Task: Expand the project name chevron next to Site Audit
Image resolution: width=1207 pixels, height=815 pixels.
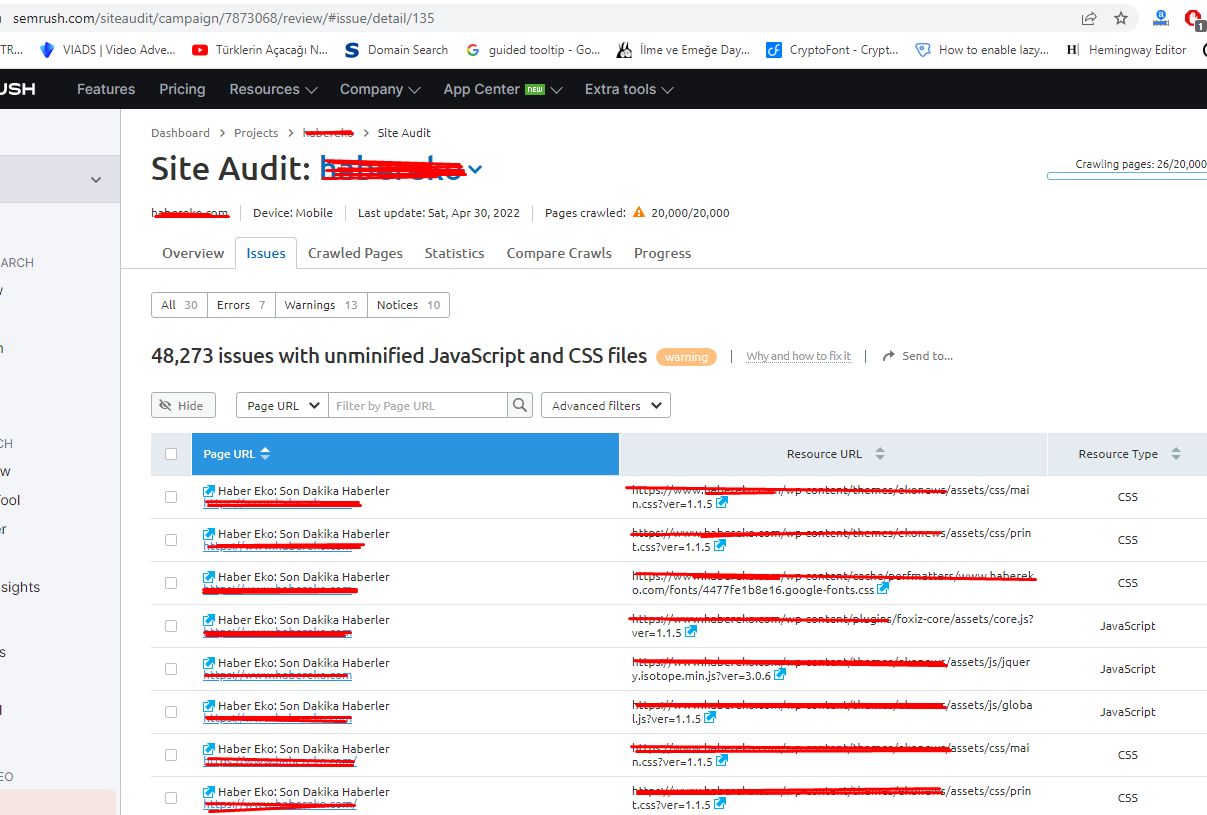Action: click(x=476, y=169)
